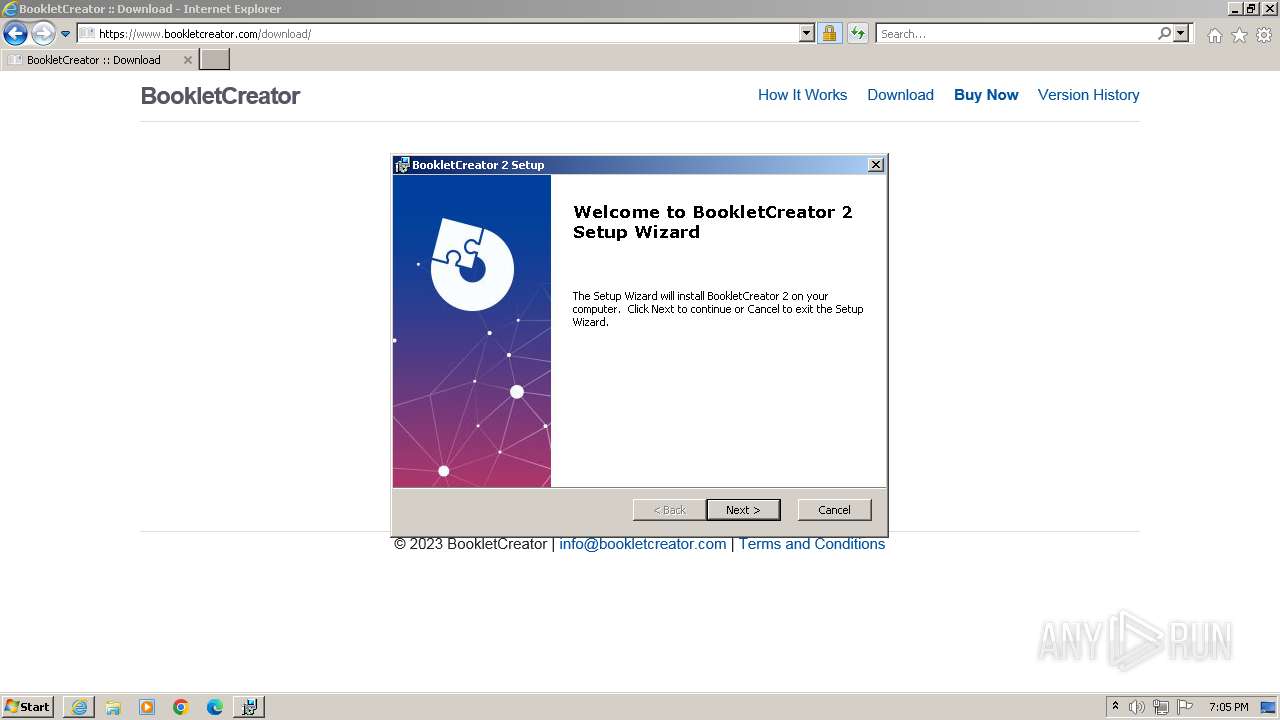Open the File Explorer taskbar icon
This screenshot has width=1280, height=720.
click(113, 707)
